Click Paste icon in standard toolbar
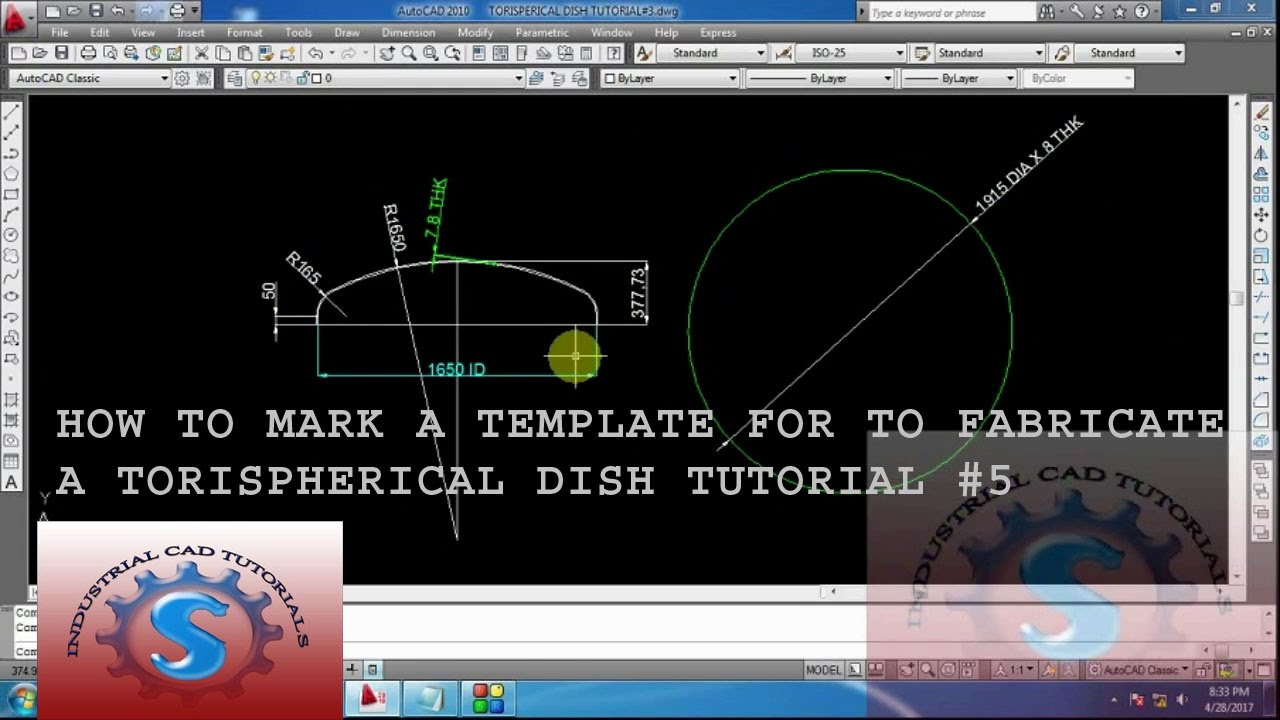Image resolution: width=1280 pixels, height=720 pixels. 244,53
